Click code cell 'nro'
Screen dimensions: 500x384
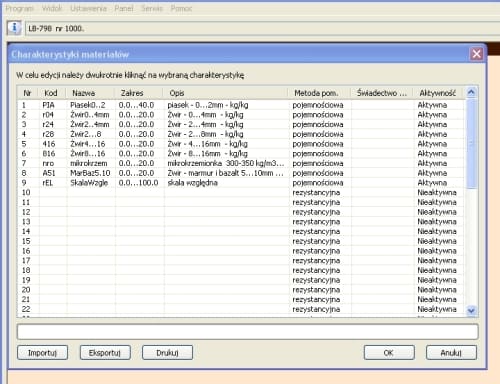point(48,163)
